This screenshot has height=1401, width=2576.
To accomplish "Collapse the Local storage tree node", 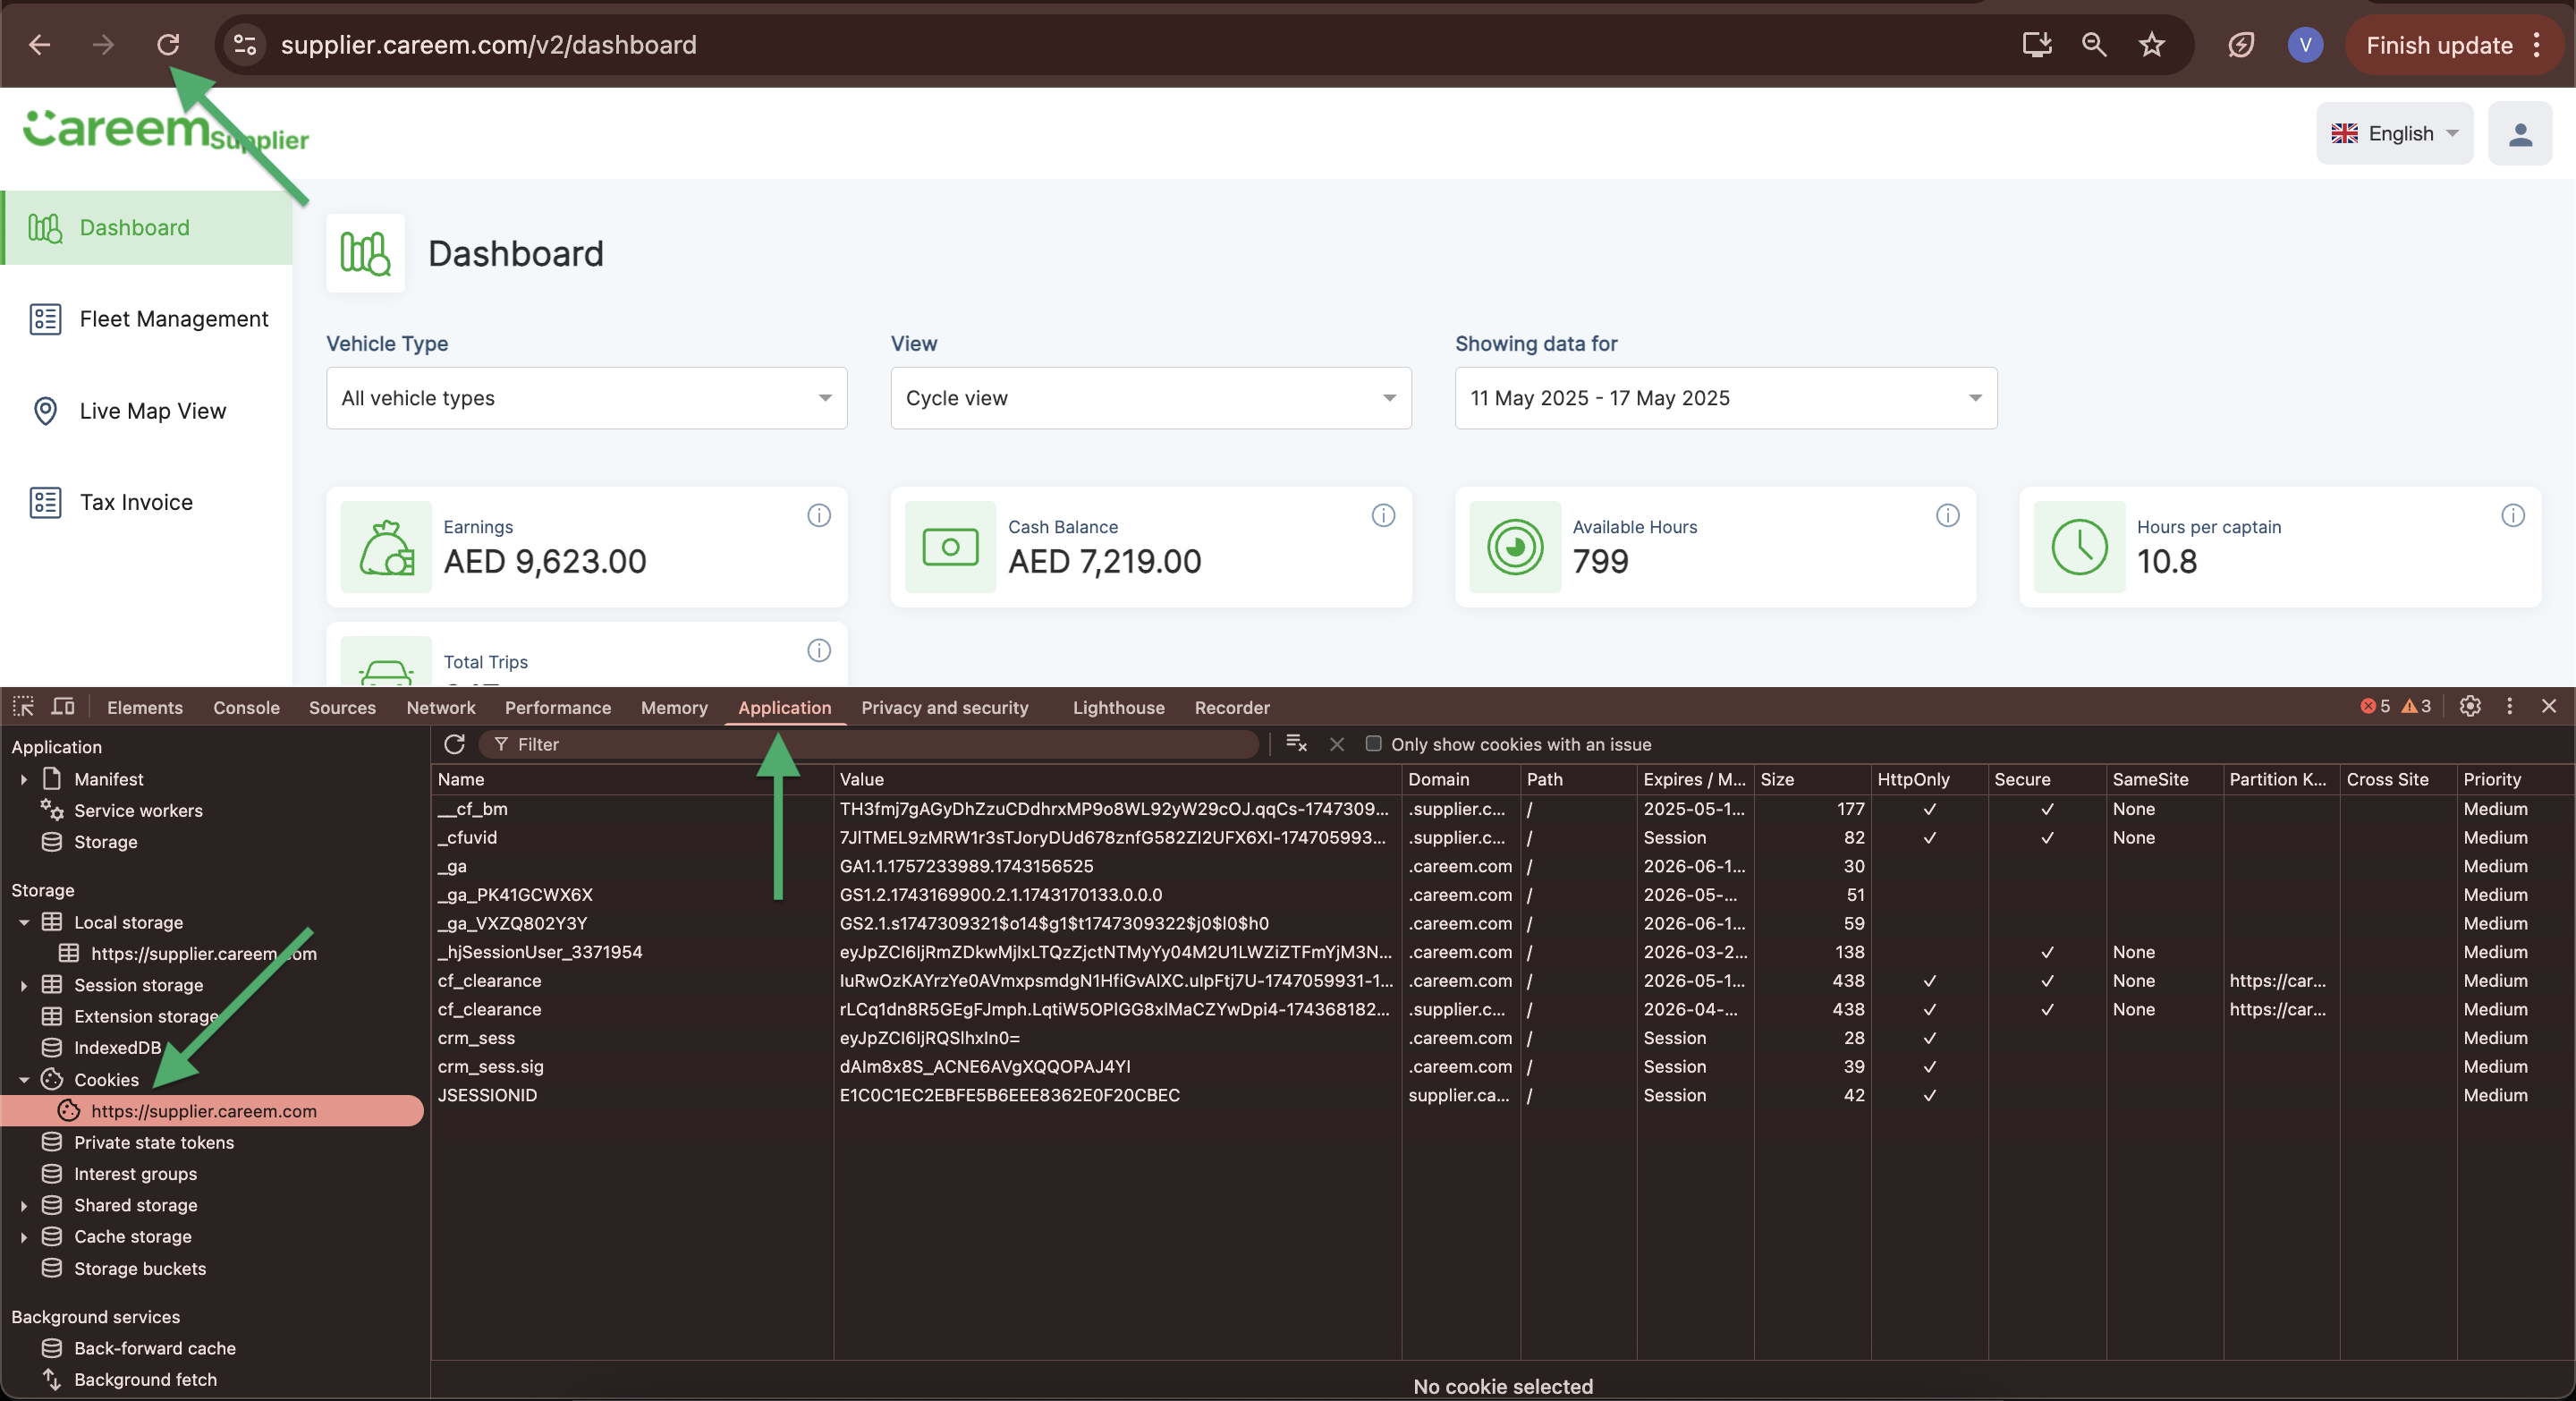I will tap(24, 922).
